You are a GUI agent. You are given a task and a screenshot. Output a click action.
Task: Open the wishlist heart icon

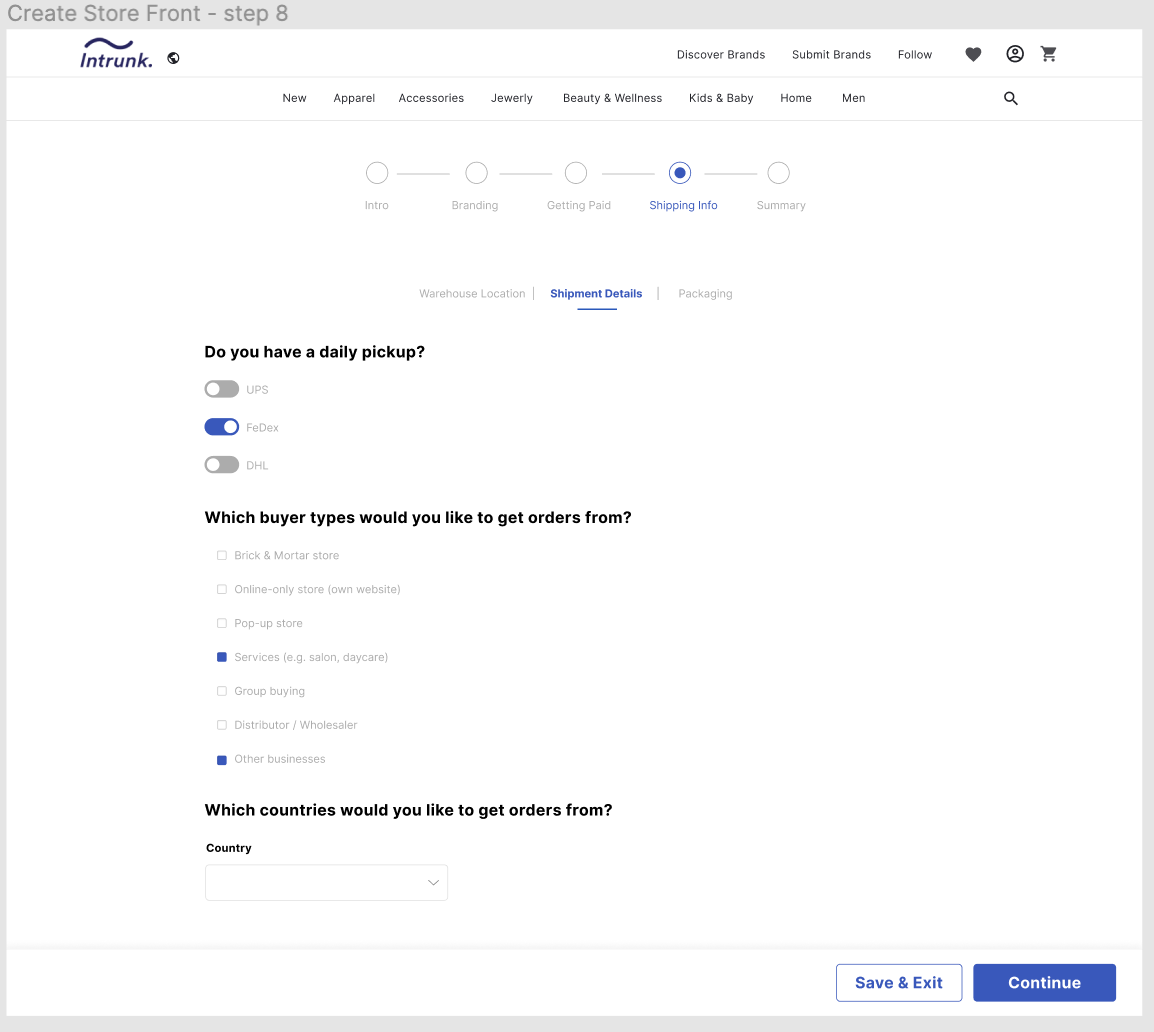click(x=973, y=55)
